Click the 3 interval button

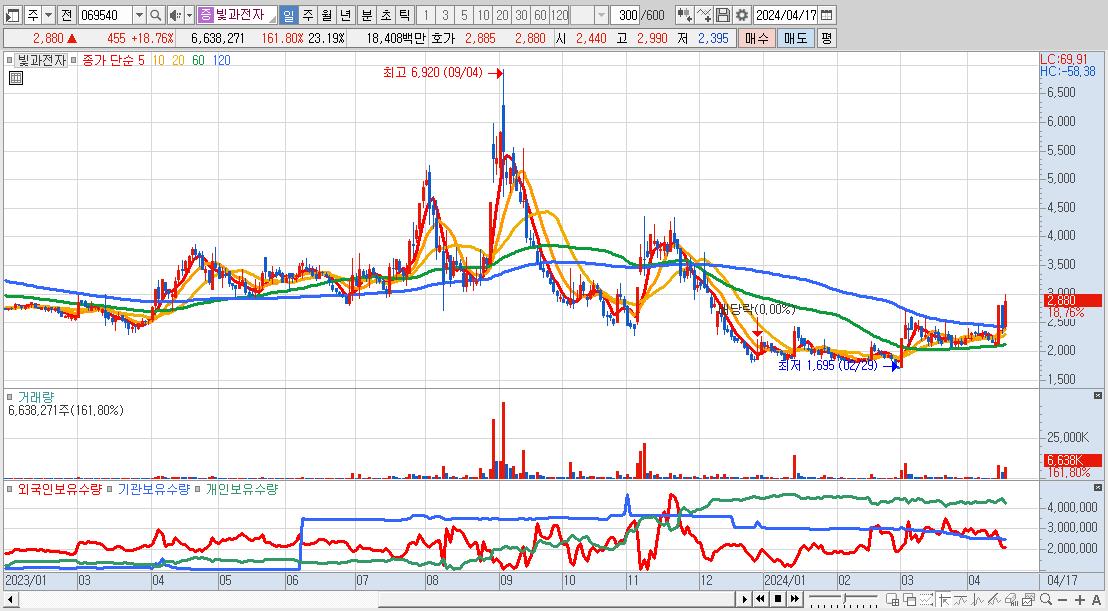[445, 15]
